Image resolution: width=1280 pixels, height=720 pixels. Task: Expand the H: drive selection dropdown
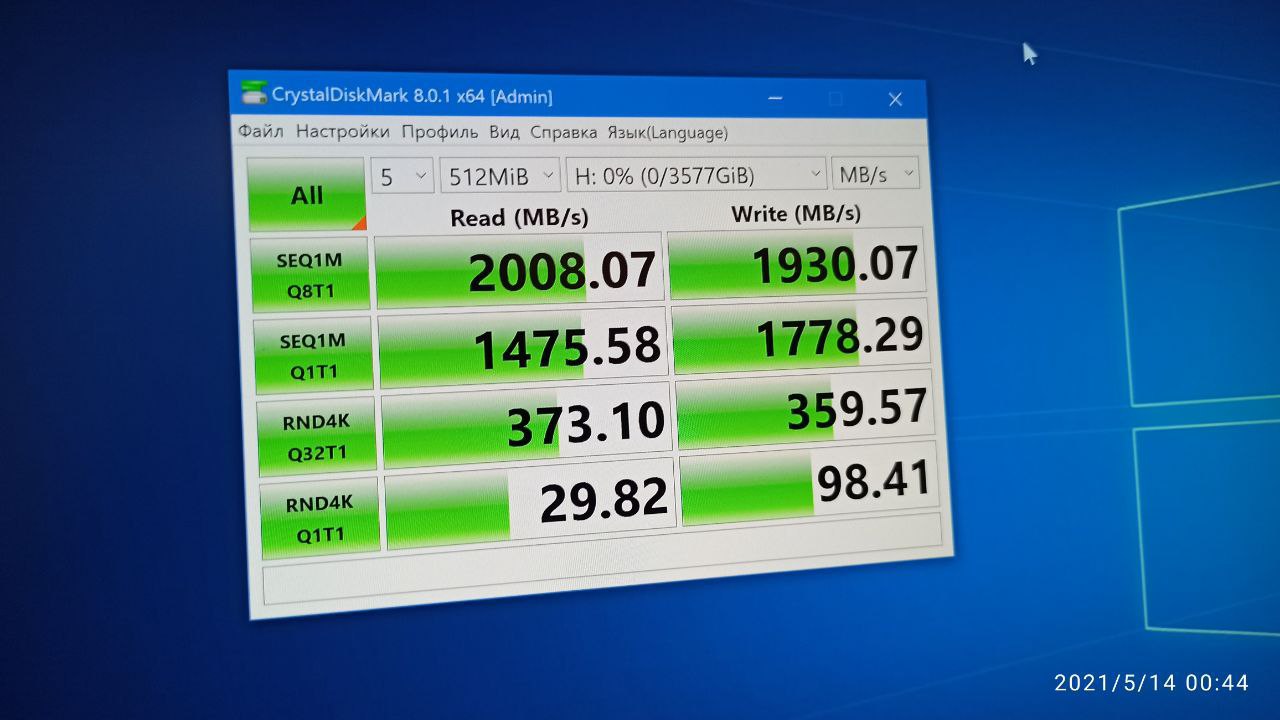pyautogui.click(x=696, y=174)
